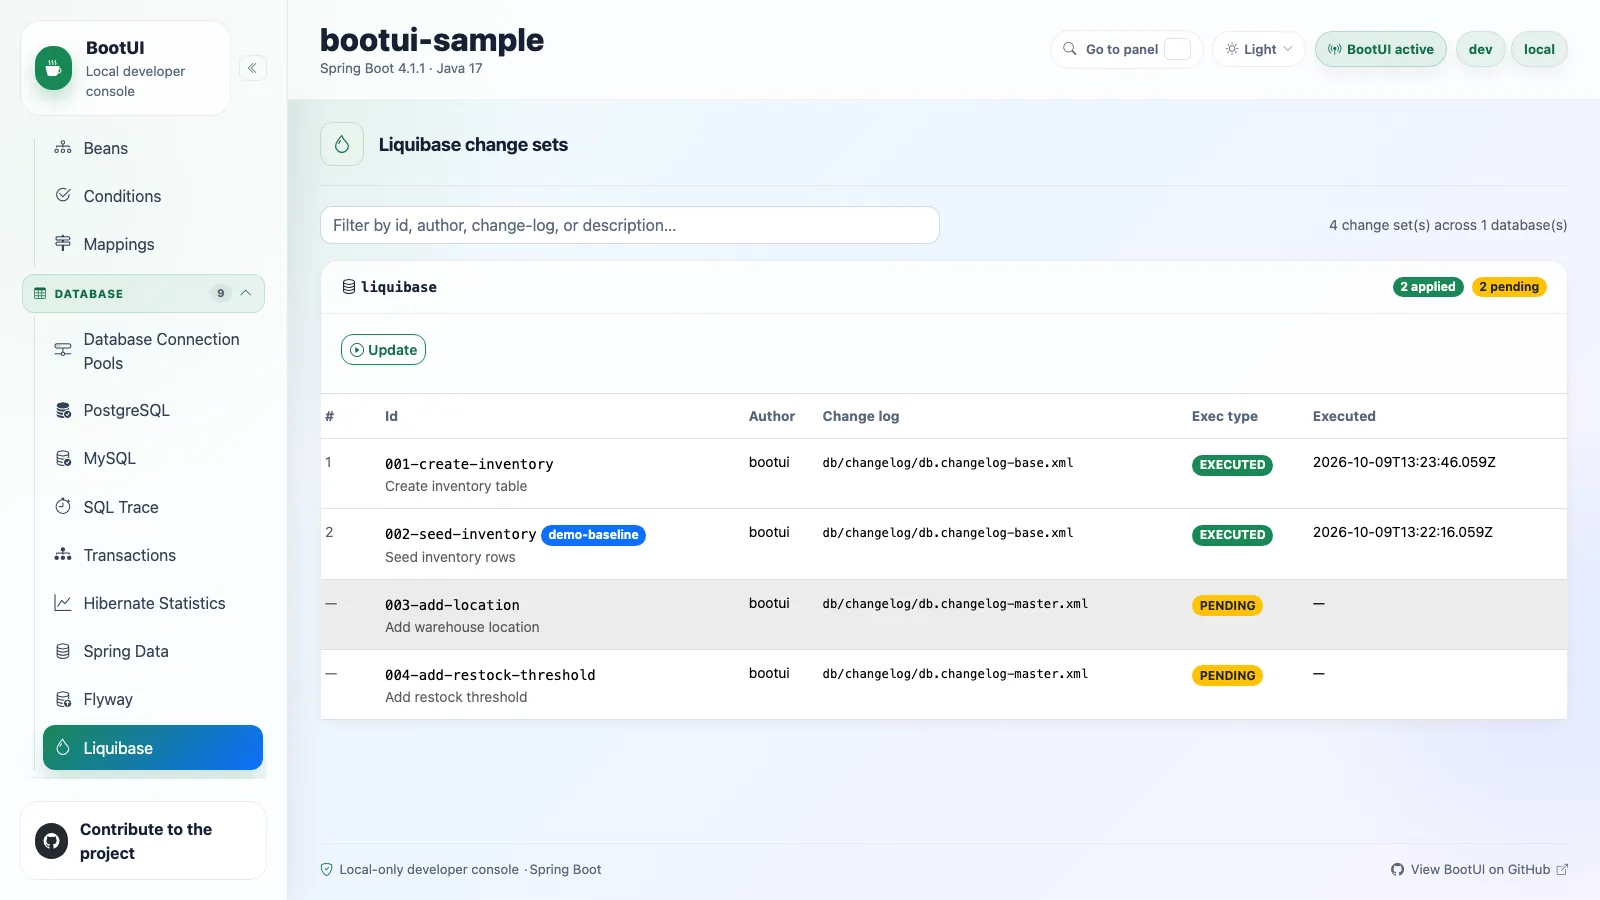The width and height of the screenshot is (1600, 900).
Task: Focus the change set filter input
Action: click(629, 225)
